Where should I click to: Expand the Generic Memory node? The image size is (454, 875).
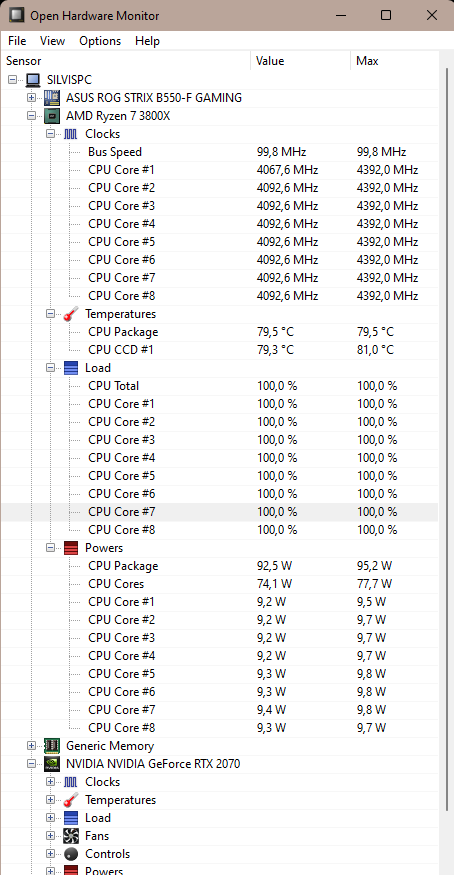pyautogui.click(x=32, y=746)
